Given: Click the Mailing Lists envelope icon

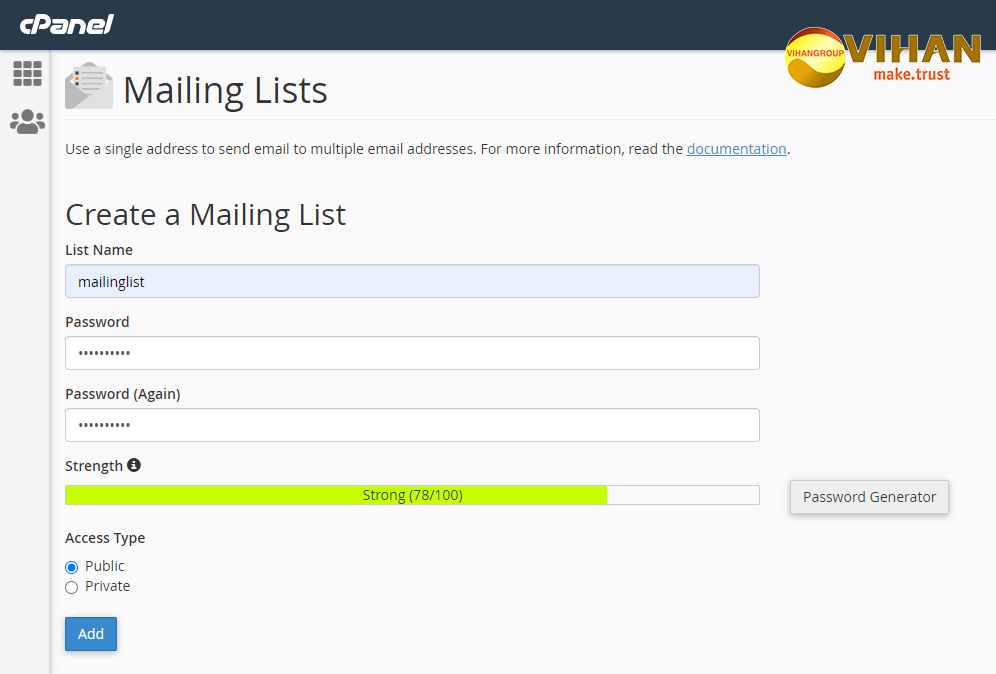Looking at the screenshot, I should [88, 87].
